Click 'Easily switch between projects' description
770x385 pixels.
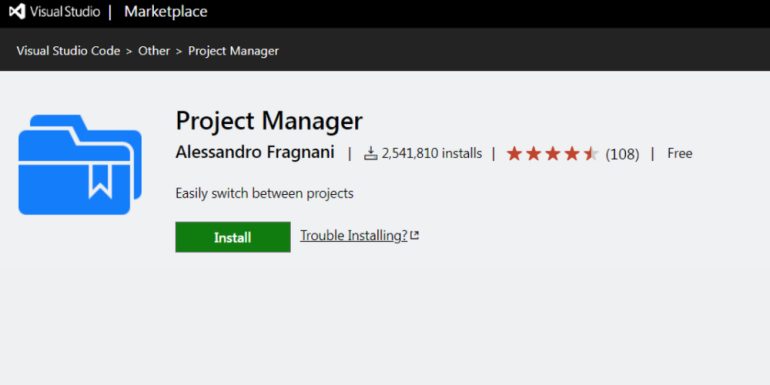264,193
